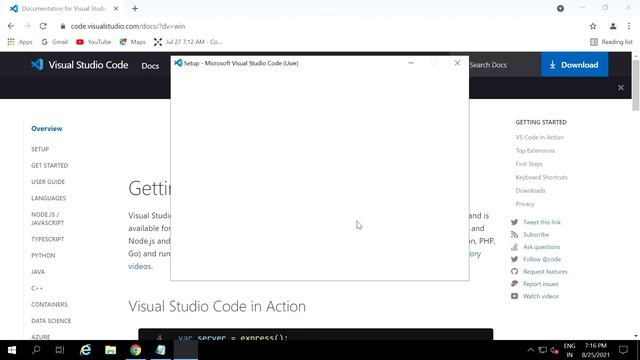
Task: Click the page vertical scrollbar thumb
Action: (x=636, y=85)
